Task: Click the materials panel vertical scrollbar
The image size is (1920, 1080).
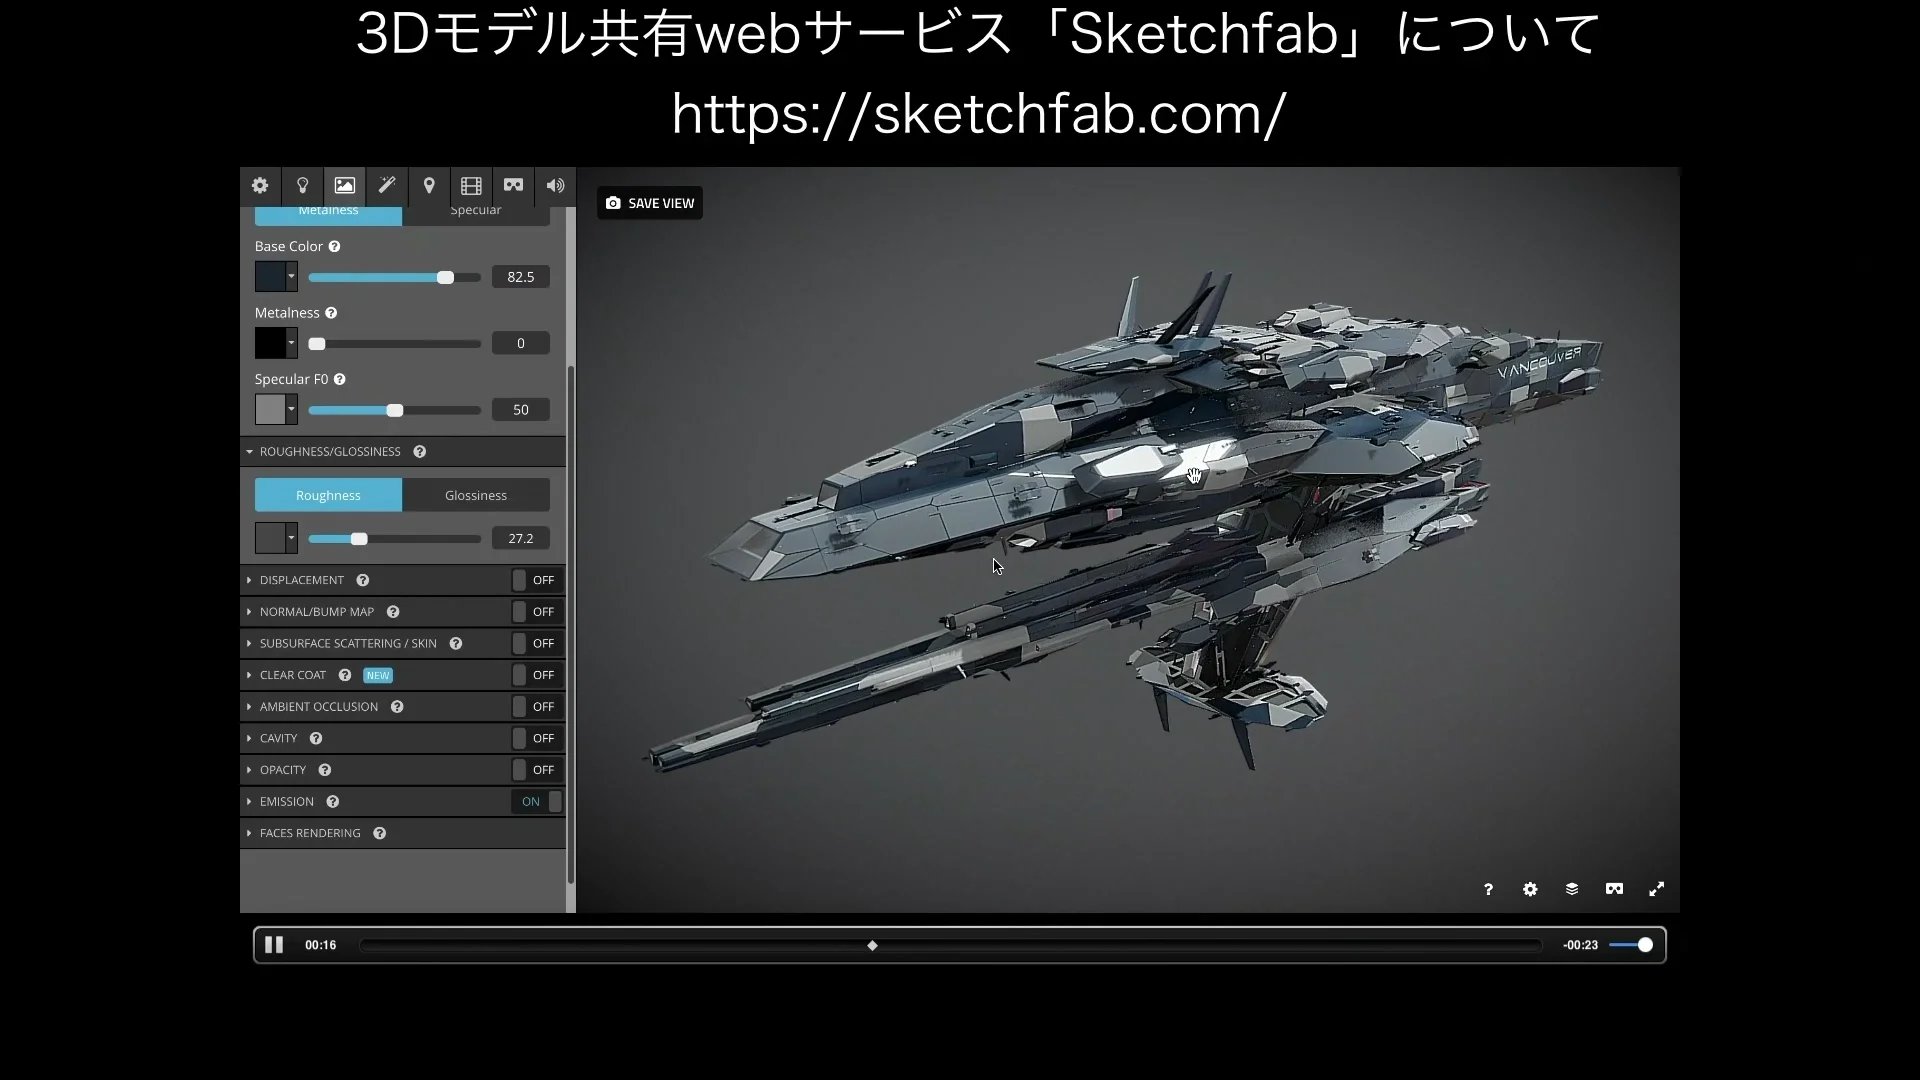Action: [571, 625]
